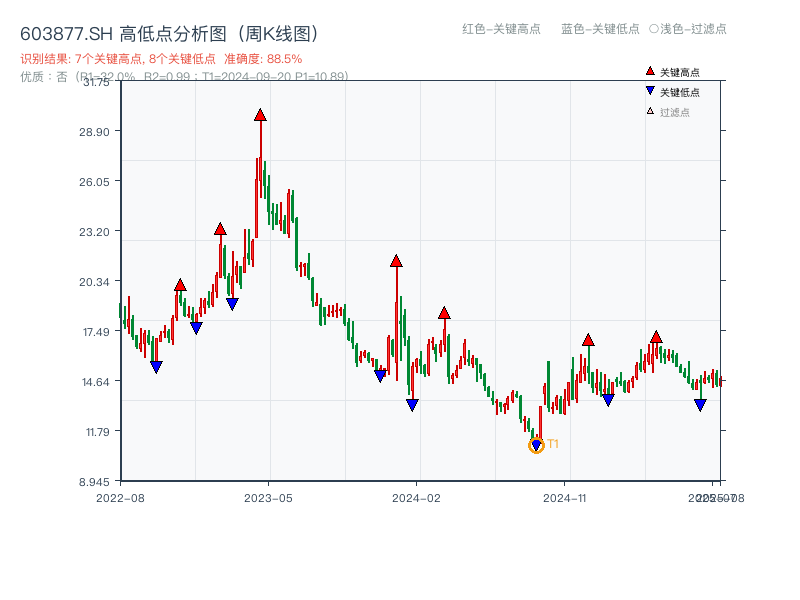This screenshot has height=600, width=800.
Task: Click the 关键高点 legend label
Action: (680, 72)
